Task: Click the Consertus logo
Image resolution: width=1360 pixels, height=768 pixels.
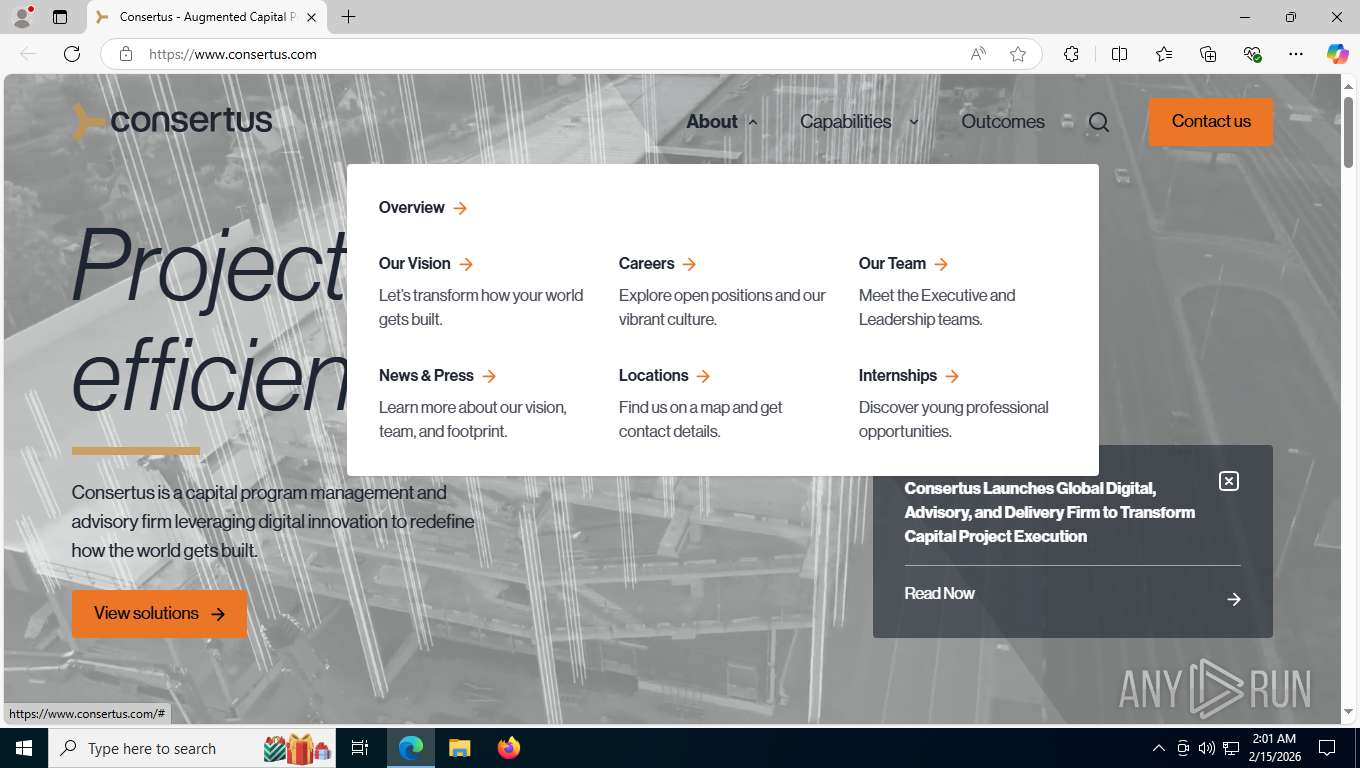Action: (172, 121)
